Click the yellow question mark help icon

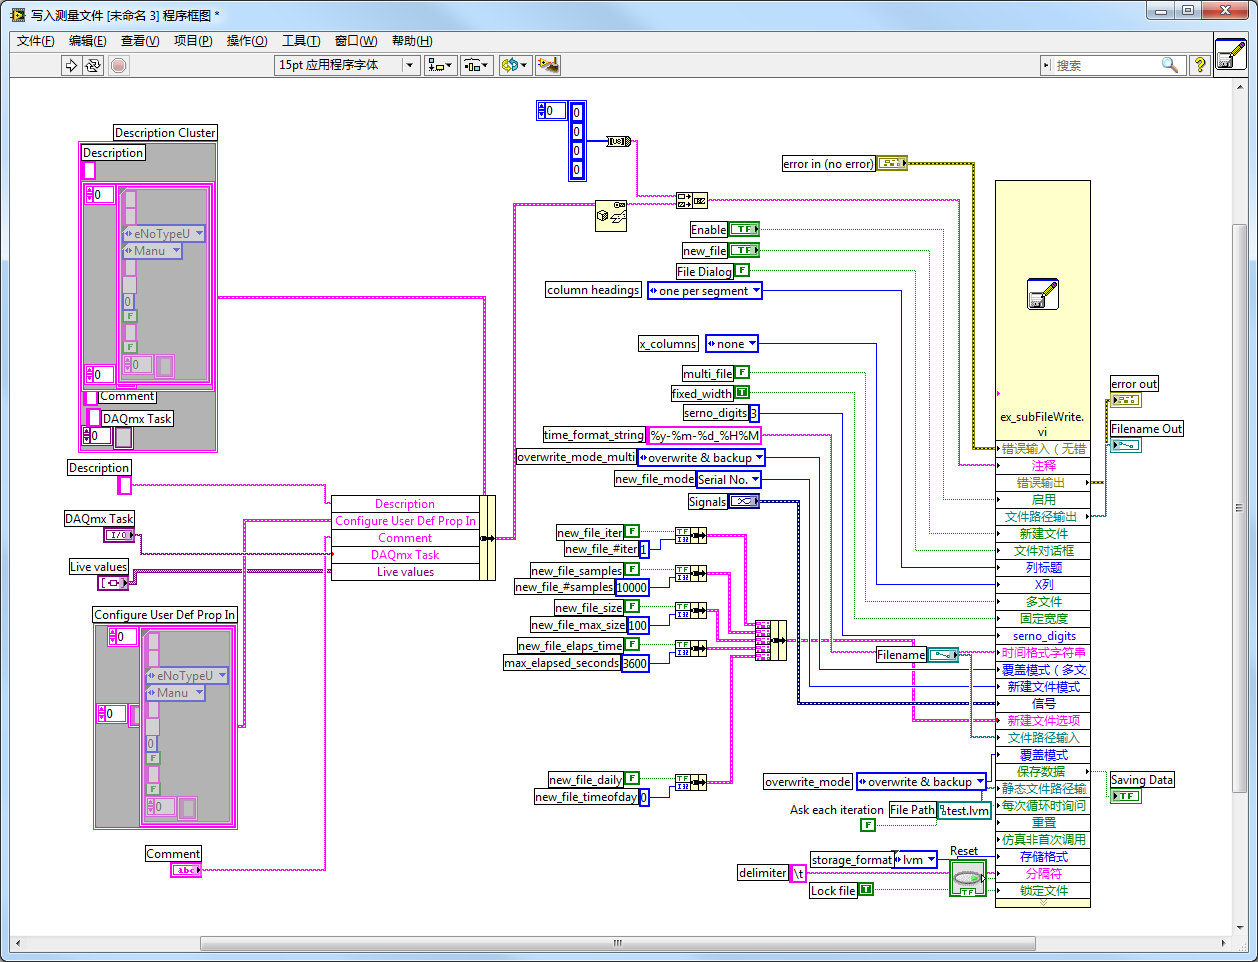coord(1199,65)
